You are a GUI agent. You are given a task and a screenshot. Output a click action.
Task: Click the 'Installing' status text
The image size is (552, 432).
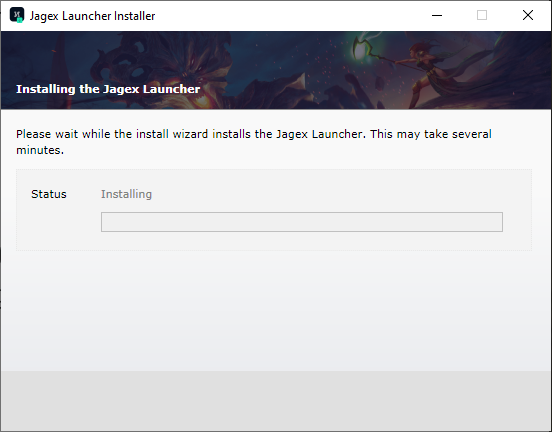coord(126,194)
